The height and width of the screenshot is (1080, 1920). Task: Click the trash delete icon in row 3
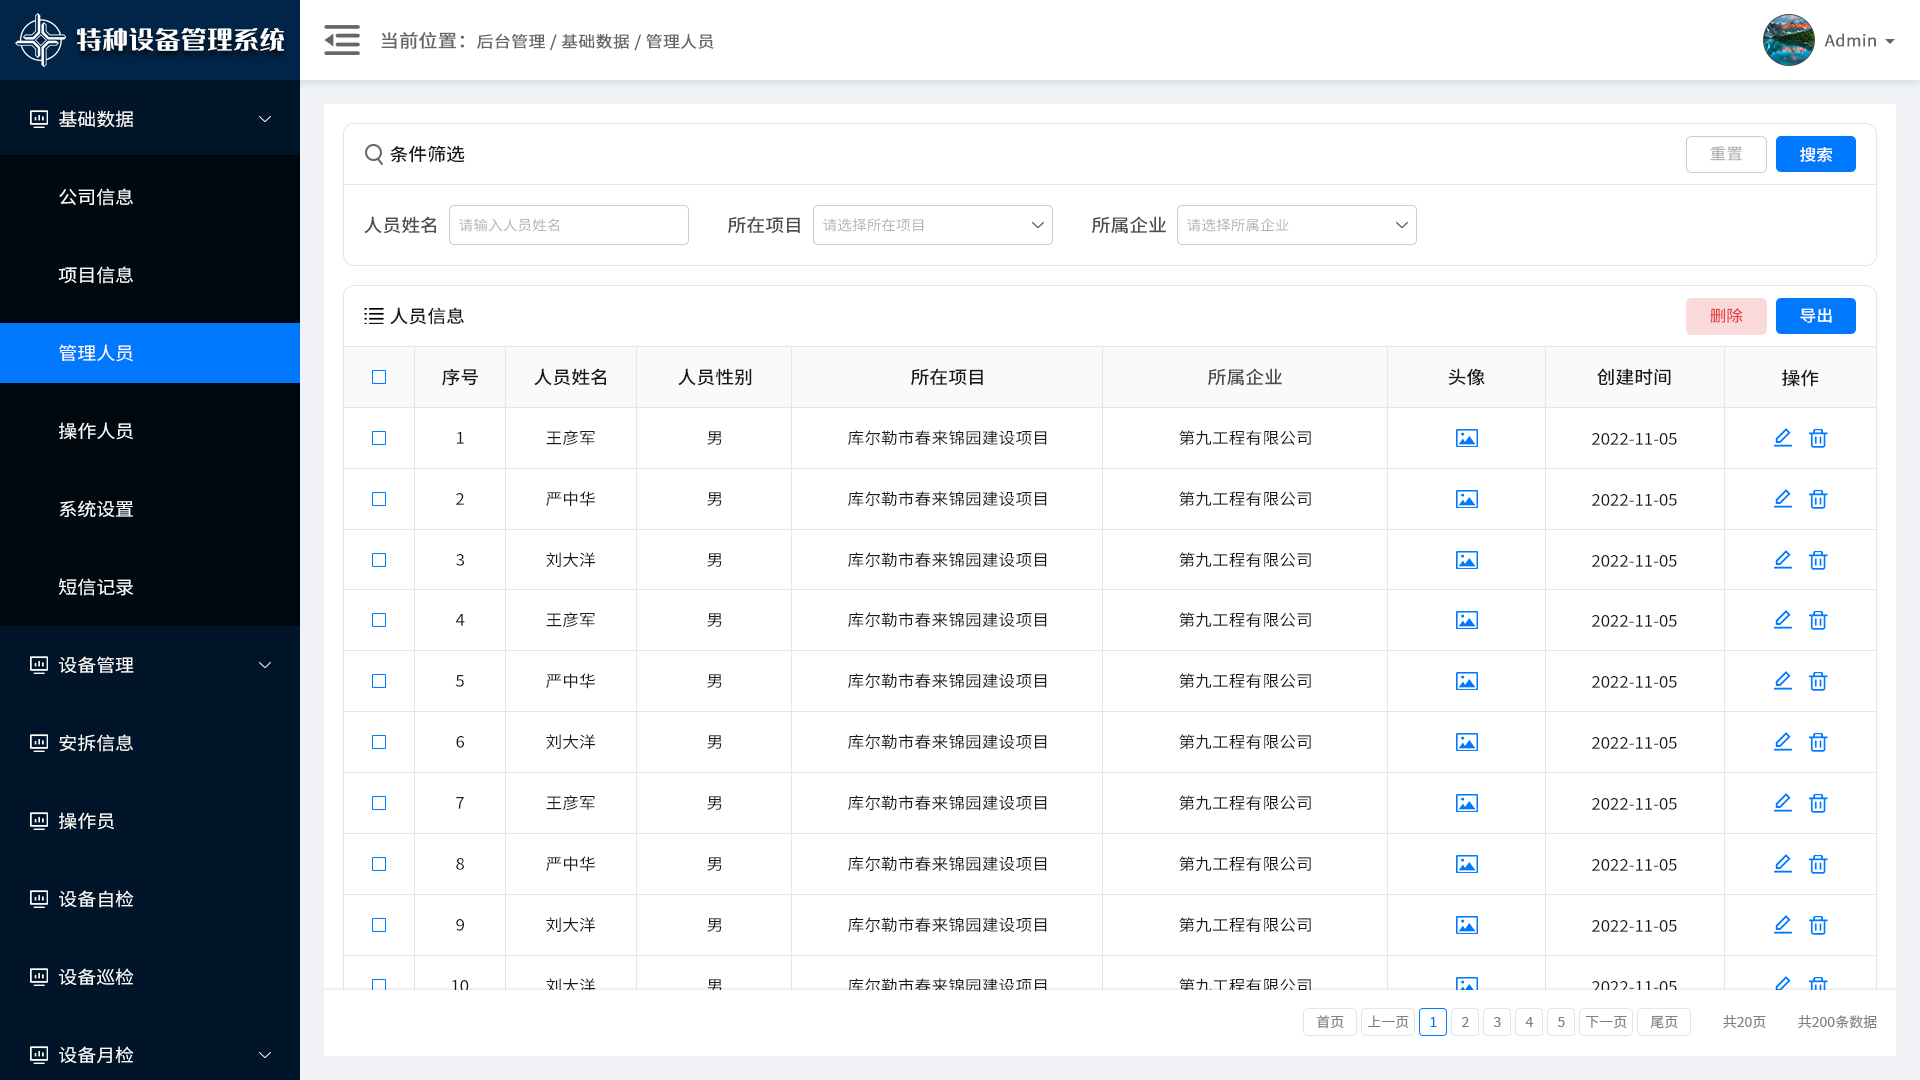pos(1818,560)
